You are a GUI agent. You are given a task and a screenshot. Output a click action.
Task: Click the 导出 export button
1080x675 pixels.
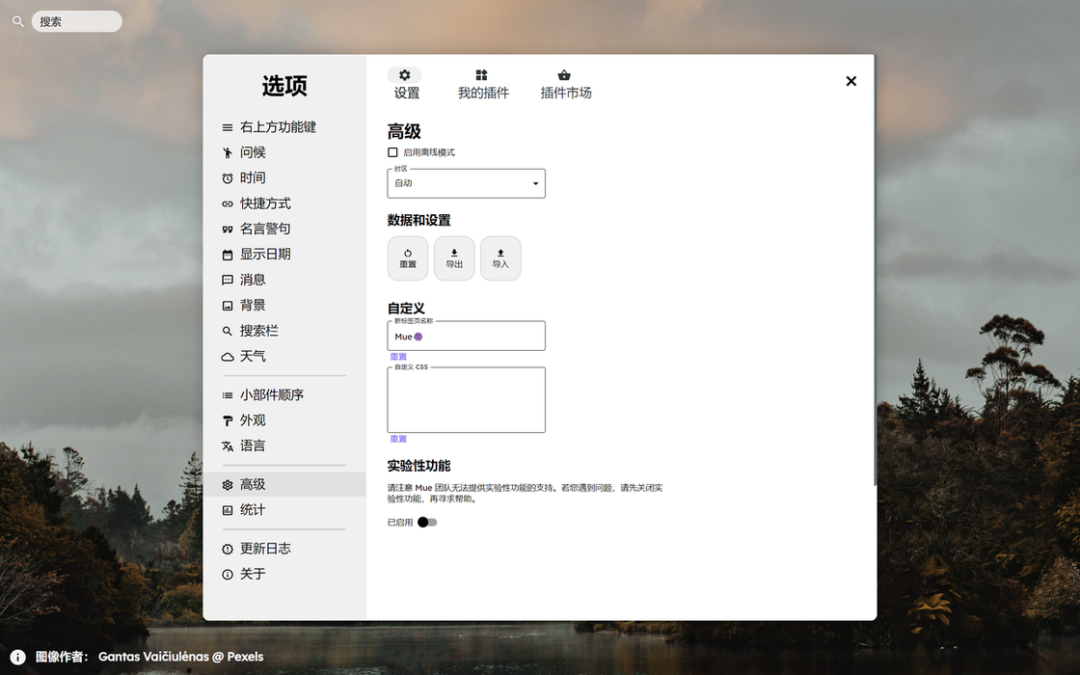click(454, 258)
